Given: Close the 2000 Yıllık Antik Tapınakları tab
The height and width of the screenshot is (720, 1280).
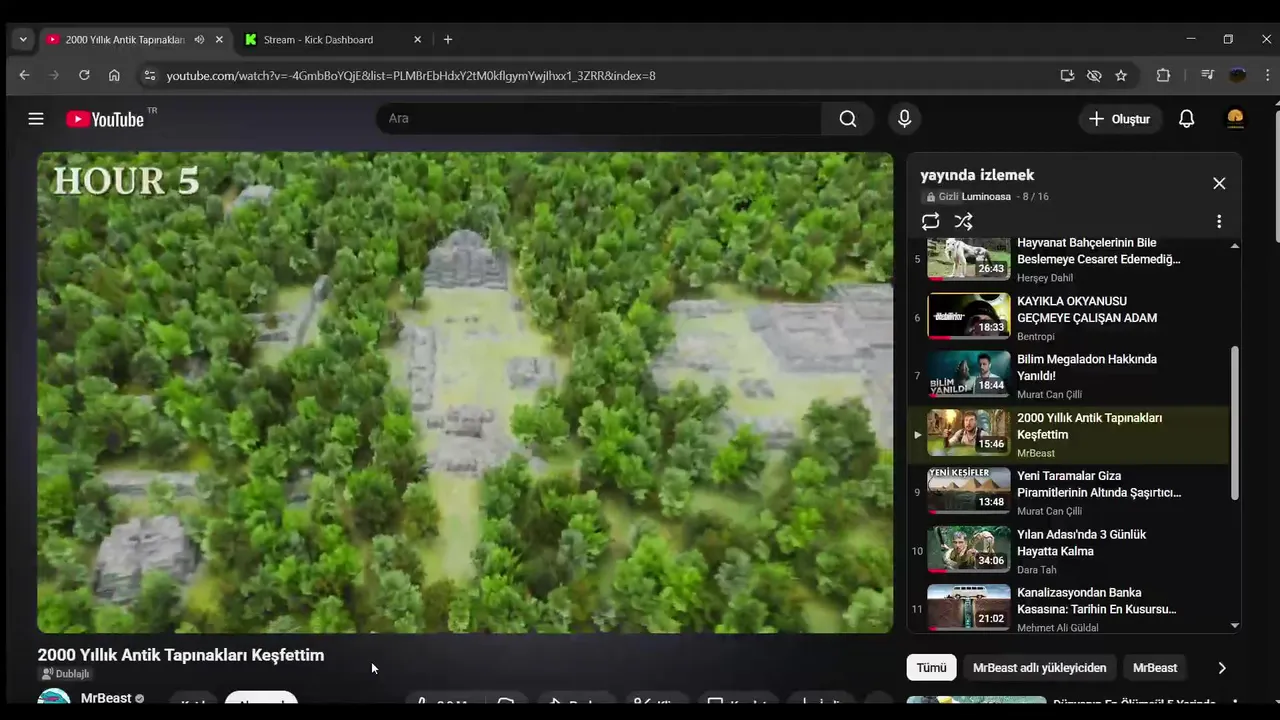Looking at the screenshot, I should (219, 39).
